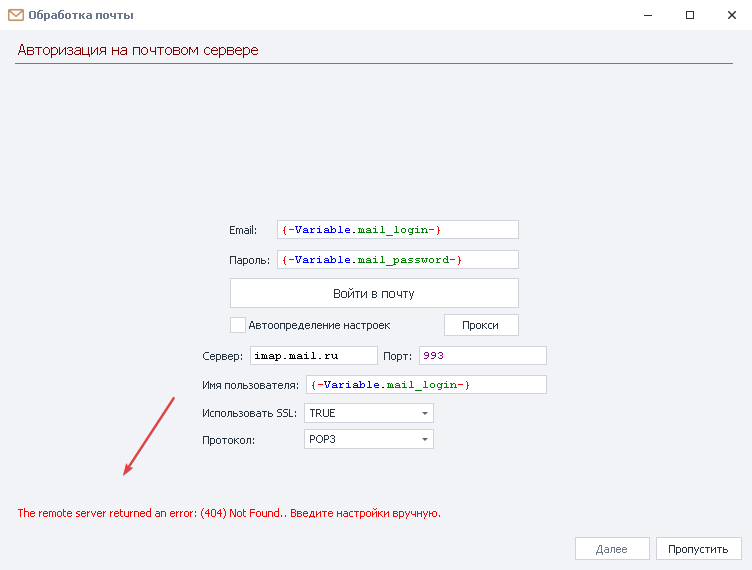Click the Обработка почты window title text

tap(81, 15)
